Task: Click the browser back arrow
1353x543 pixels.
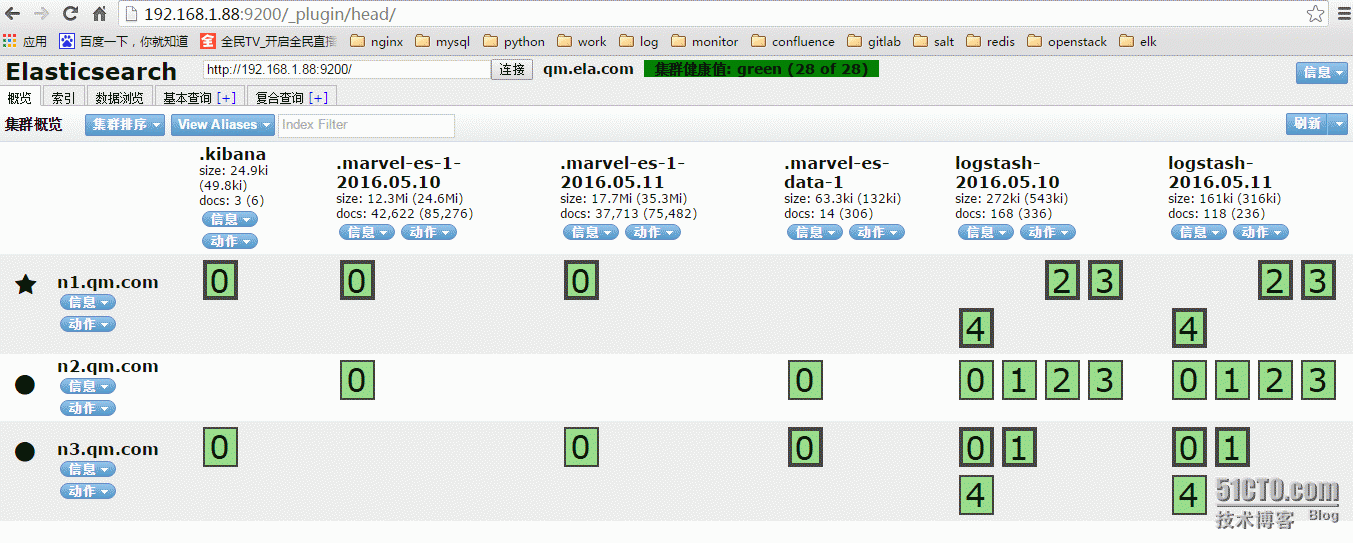Action: (14, 14)
